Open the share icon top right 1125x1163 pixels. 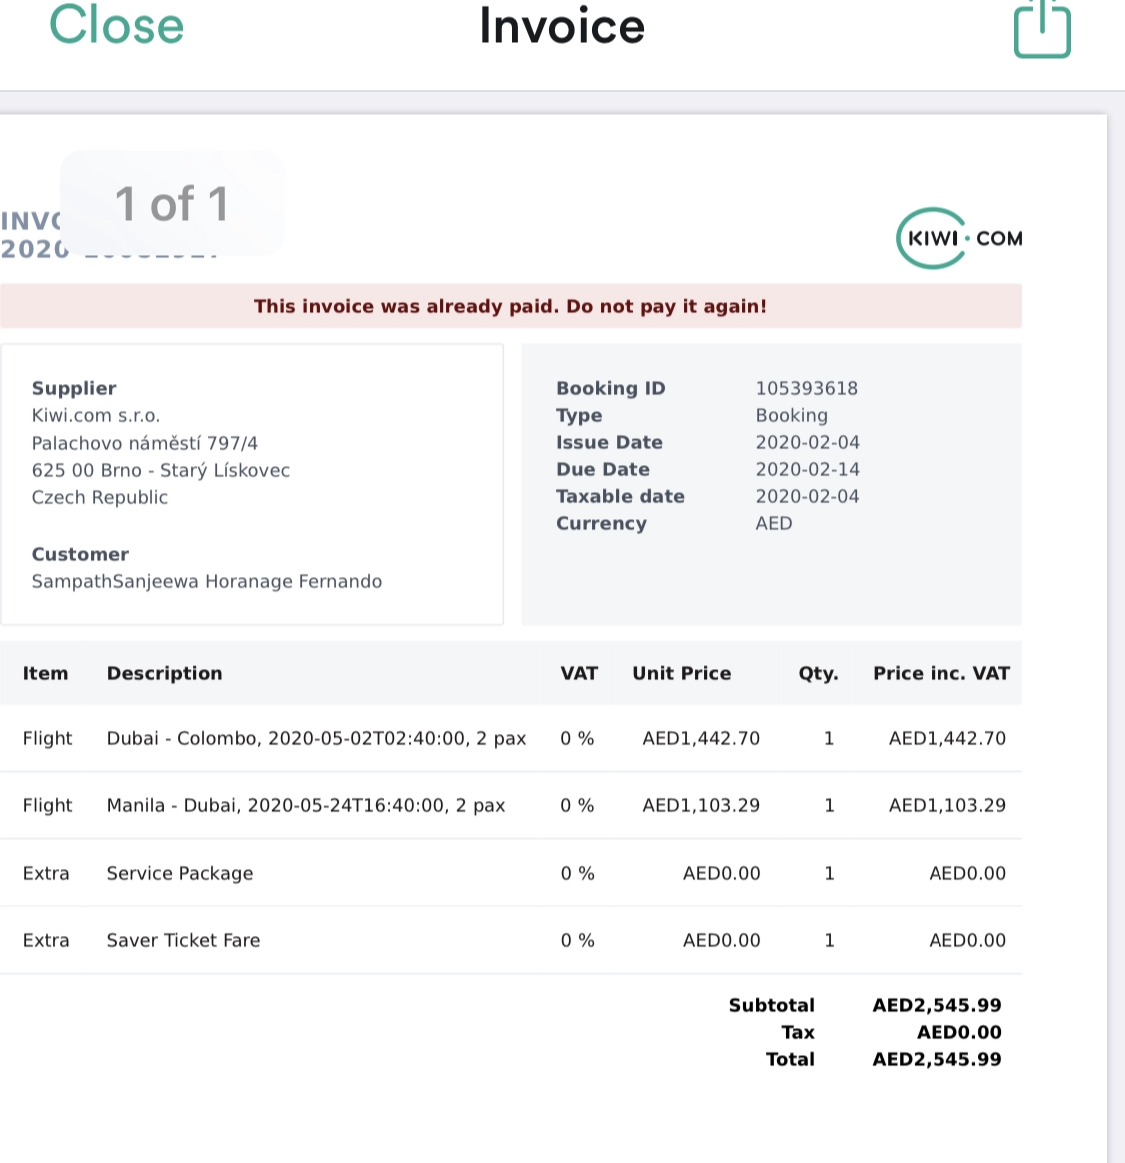pyautogui.click(x=1042, y=29)
